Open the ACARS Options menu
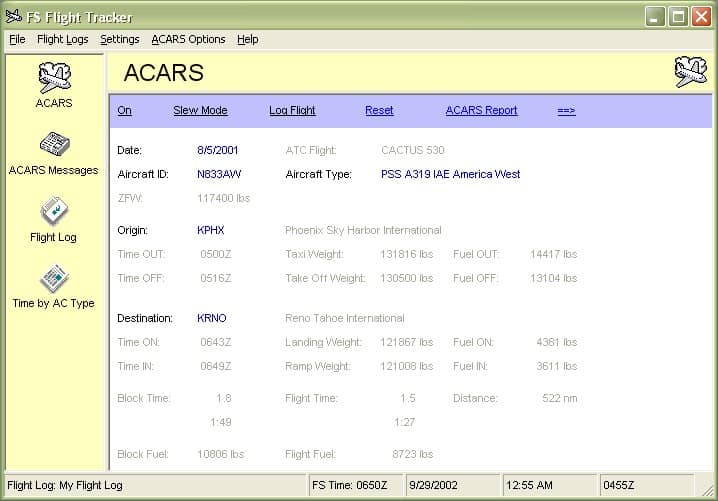This screenshot has height=501, width=718. (x=188, y=39)
